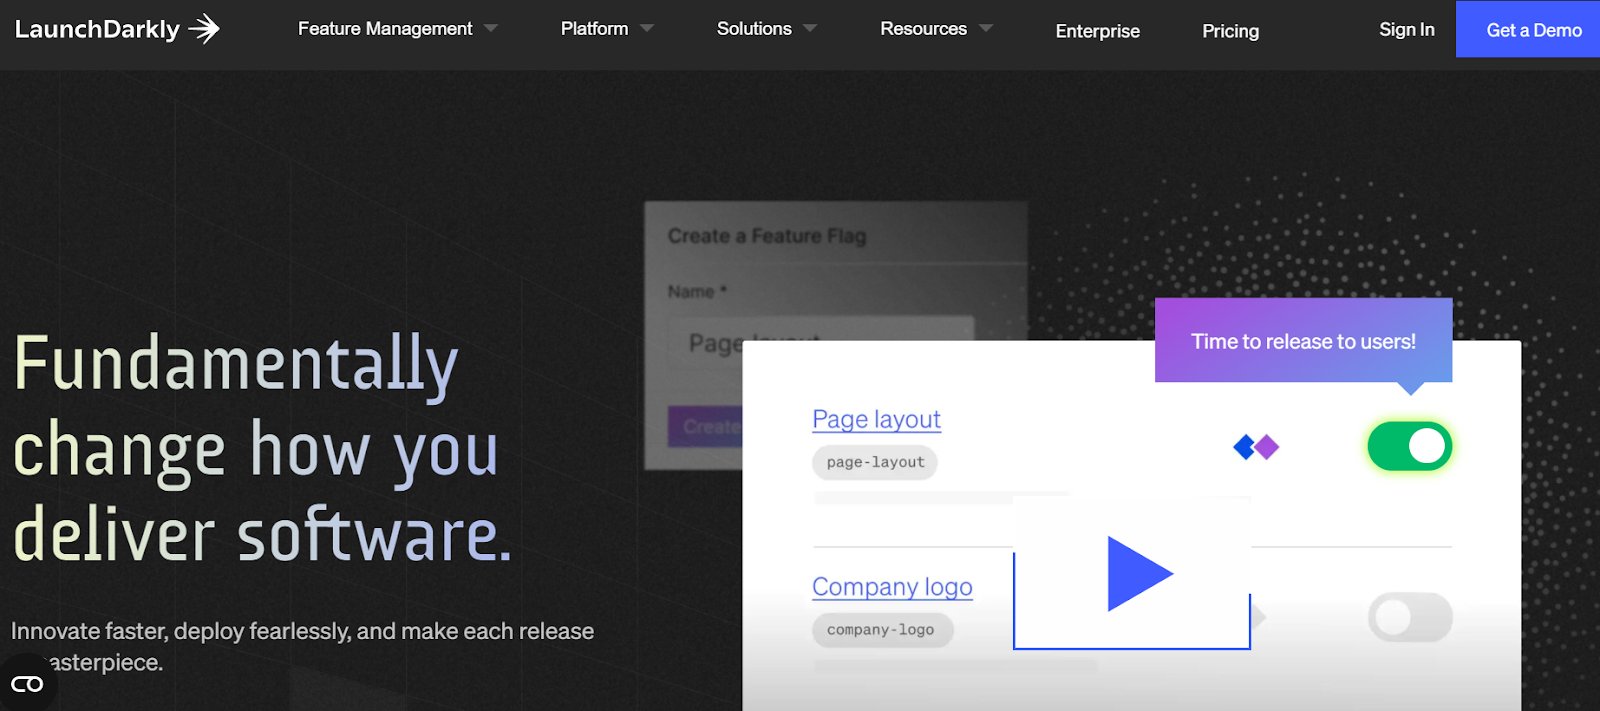Click the LaunchDarkly home logo text
Viewport: 1600px width, 711px height.
(97, 29)
